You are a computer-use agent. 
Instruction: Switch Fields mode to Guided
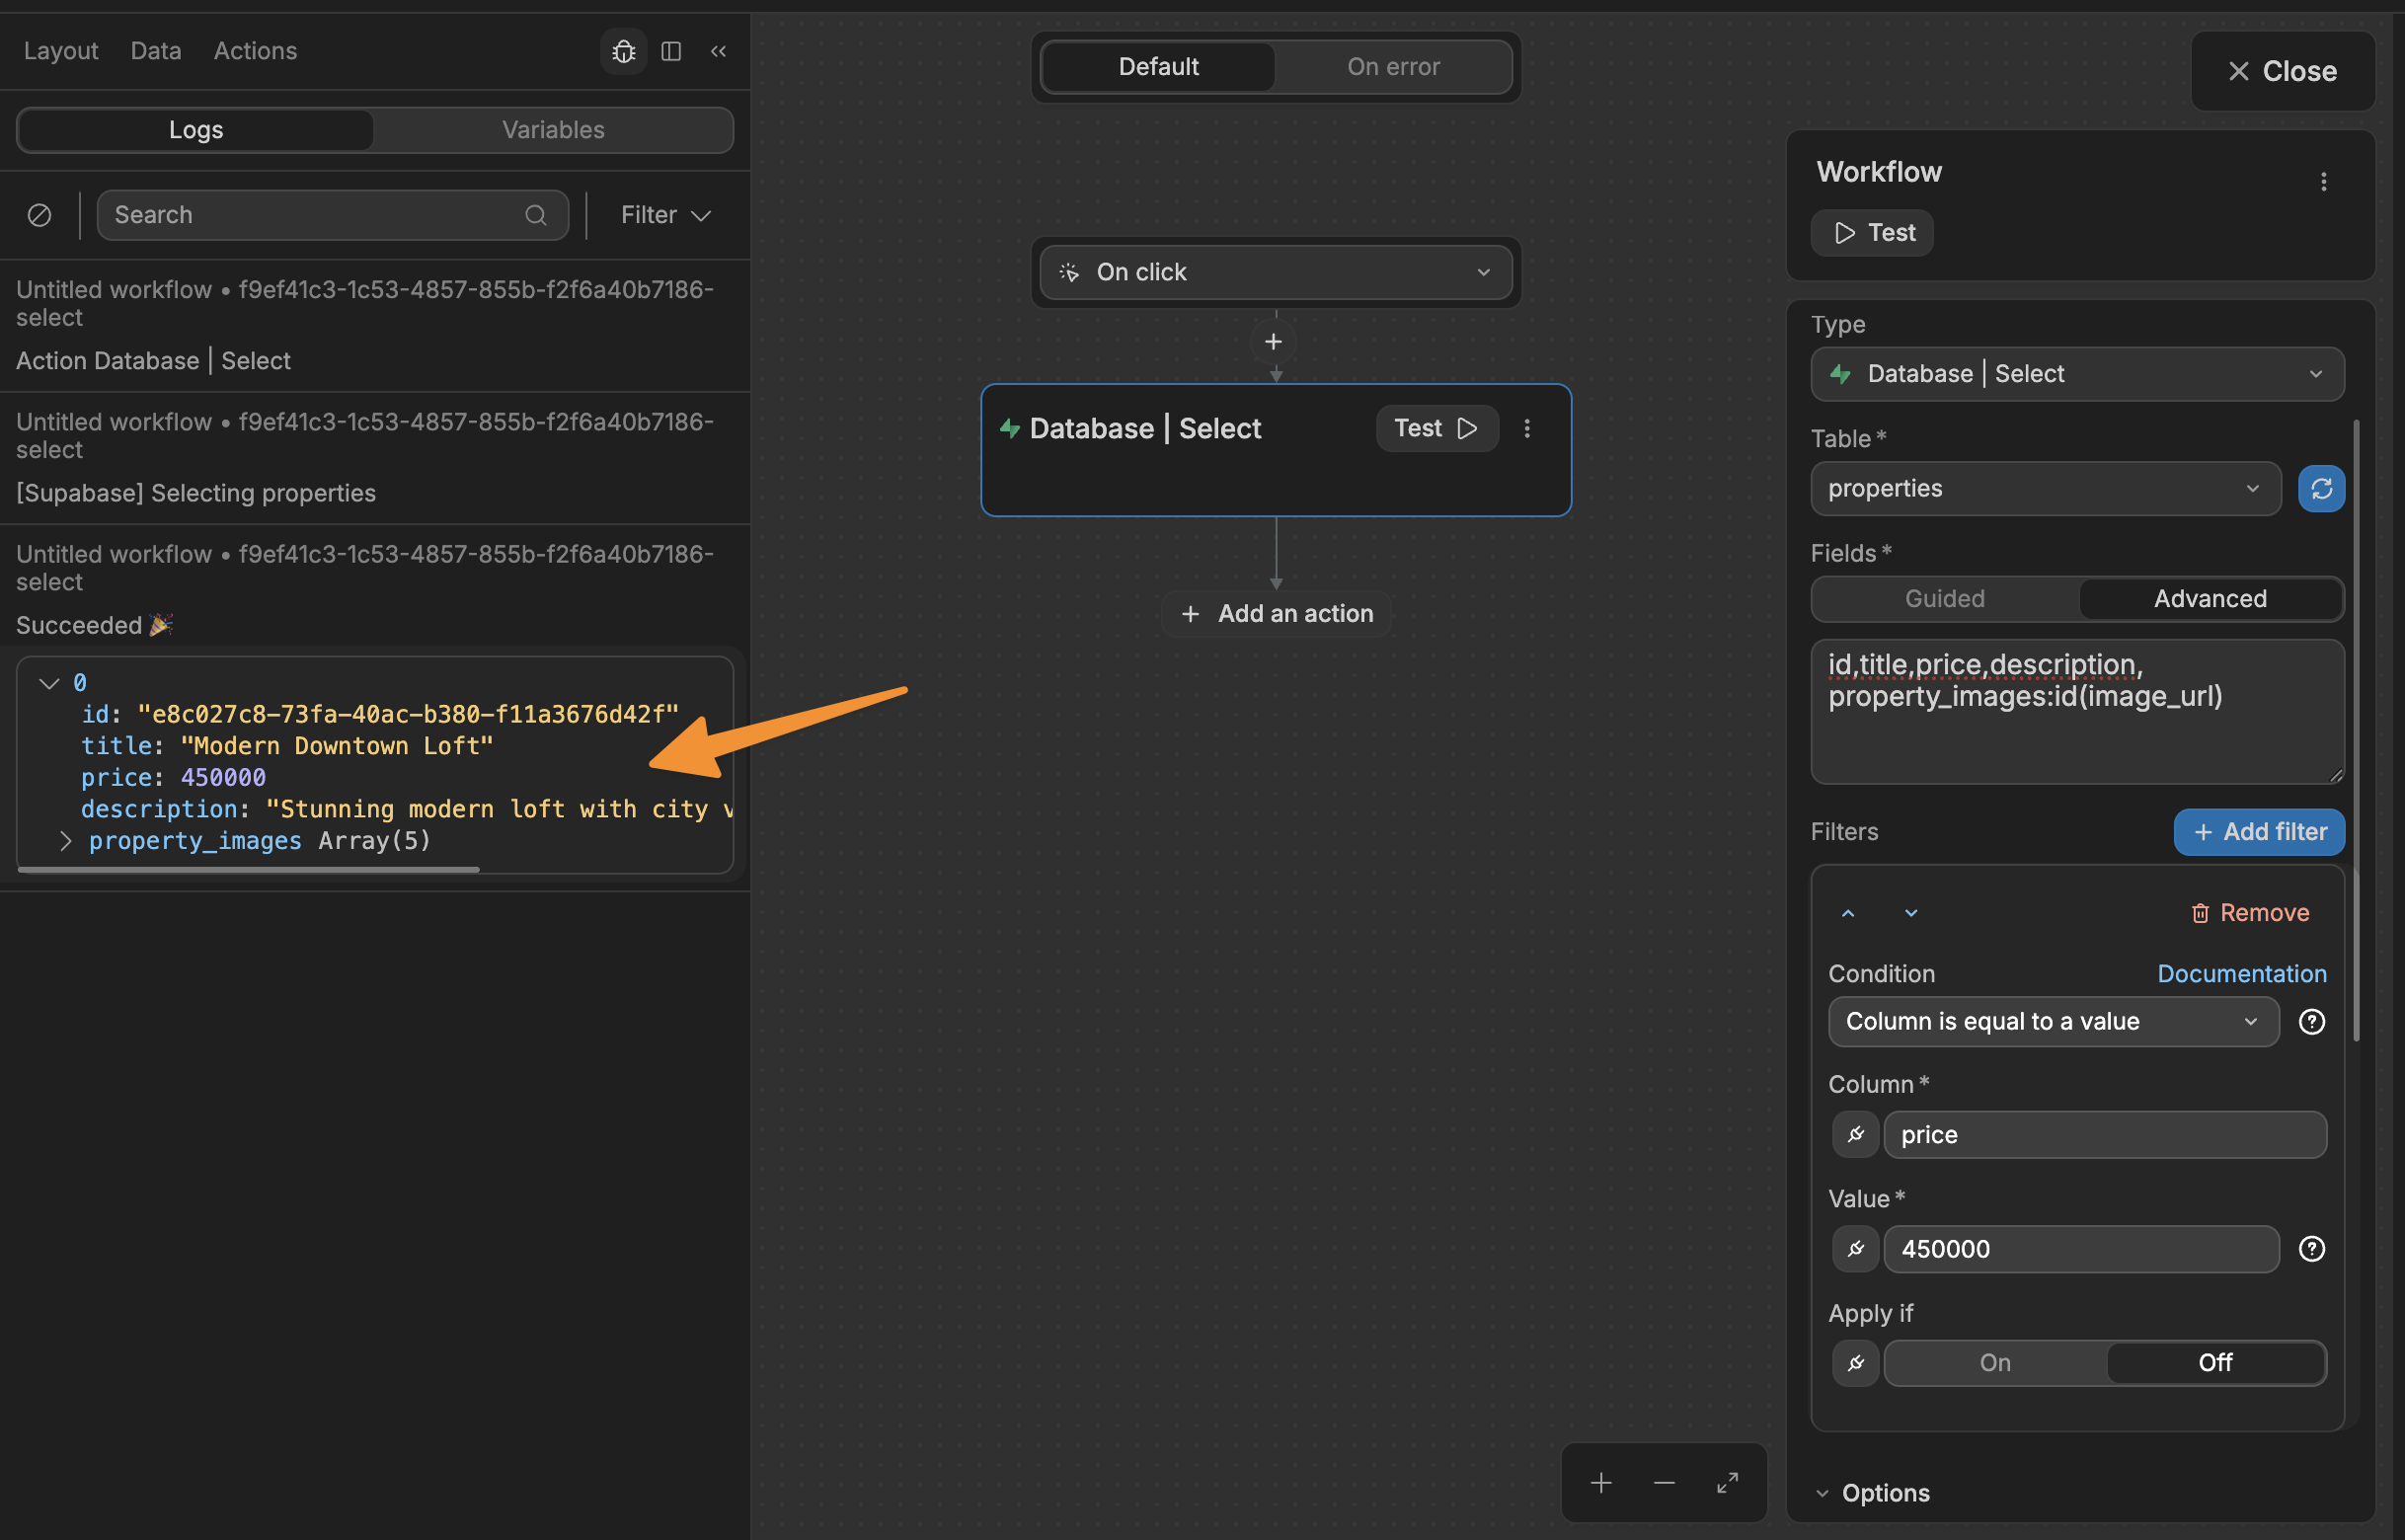tap(1944, 598)
